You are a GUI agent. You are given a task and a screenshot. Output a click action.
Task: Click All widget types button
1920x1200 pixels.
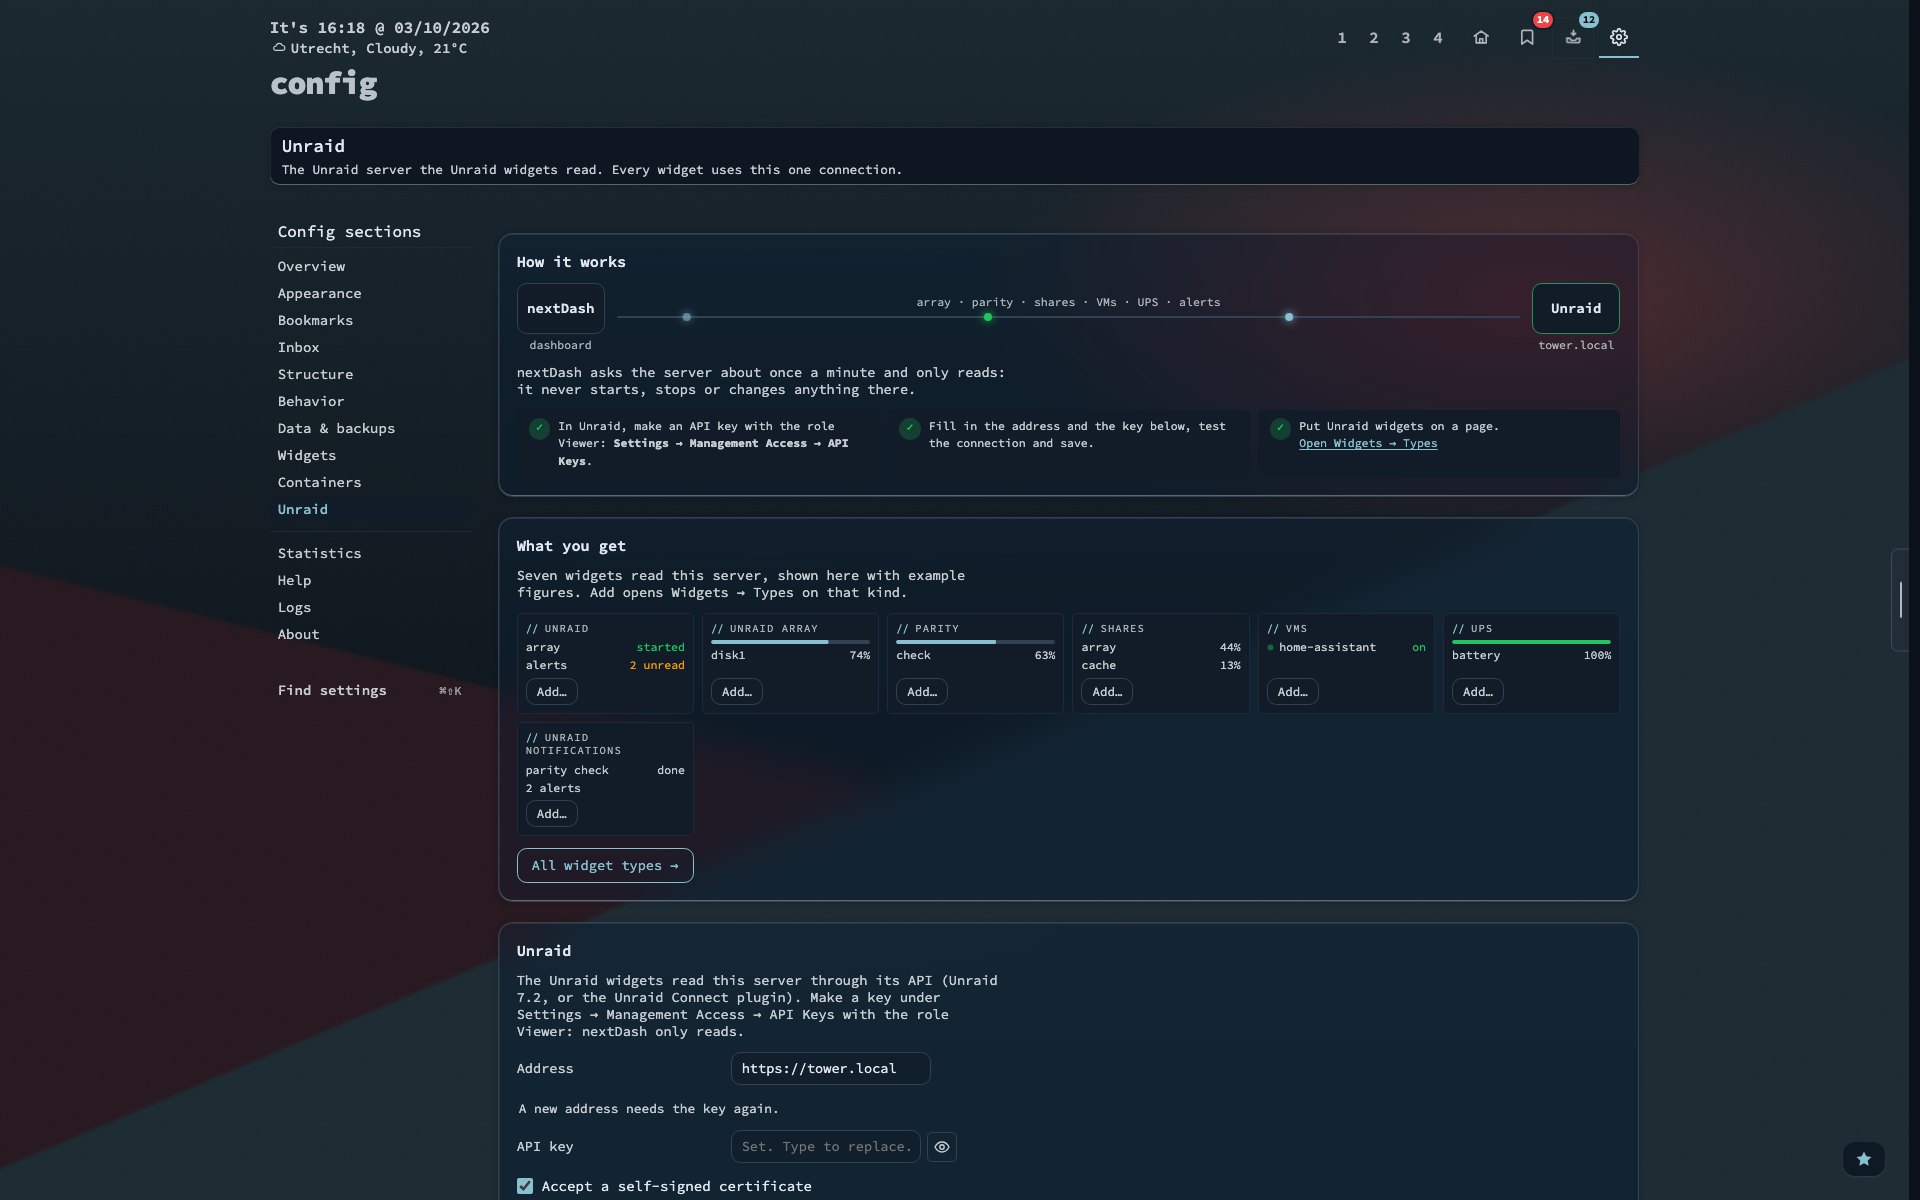point(605,865)
